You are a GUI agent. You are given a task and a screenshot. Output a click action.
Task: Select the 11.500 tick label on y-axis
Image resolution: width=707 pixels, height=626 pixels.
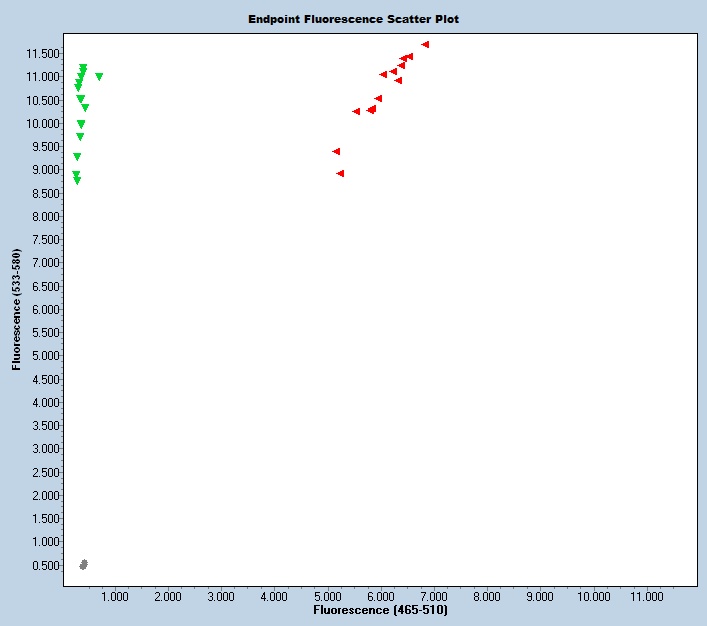43,53
